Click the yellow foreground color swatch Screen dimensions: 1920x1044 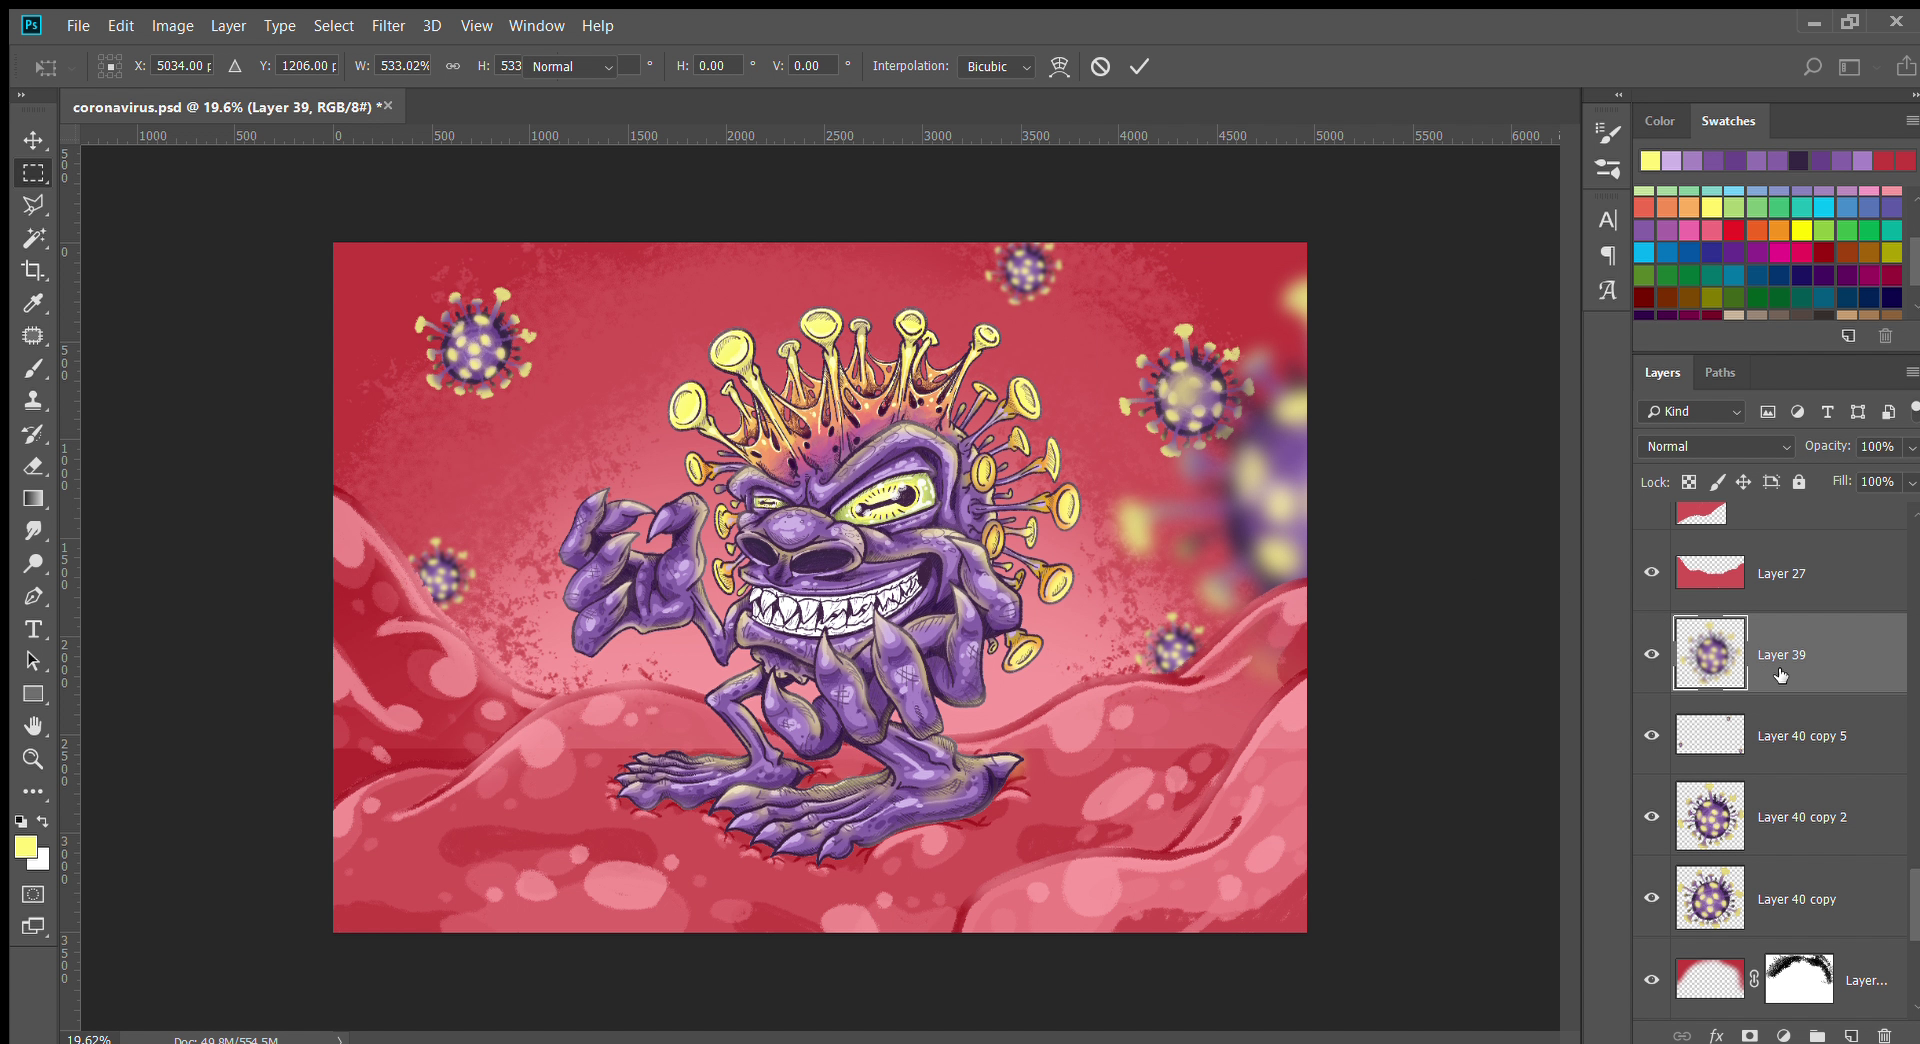pyautogui.click(x=25, y=847)
